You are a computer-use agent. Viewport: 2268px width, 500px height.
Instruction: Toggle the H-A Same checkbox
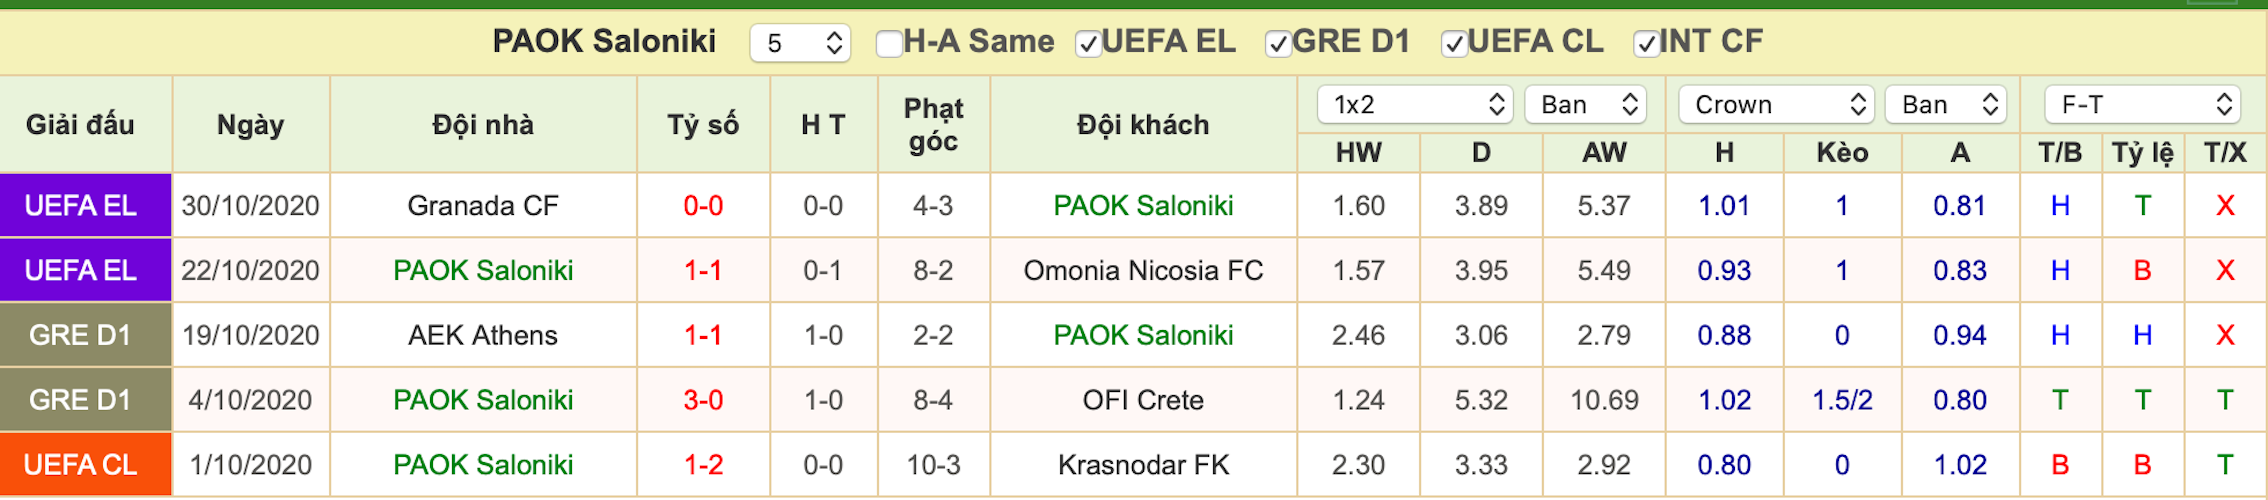889,43
